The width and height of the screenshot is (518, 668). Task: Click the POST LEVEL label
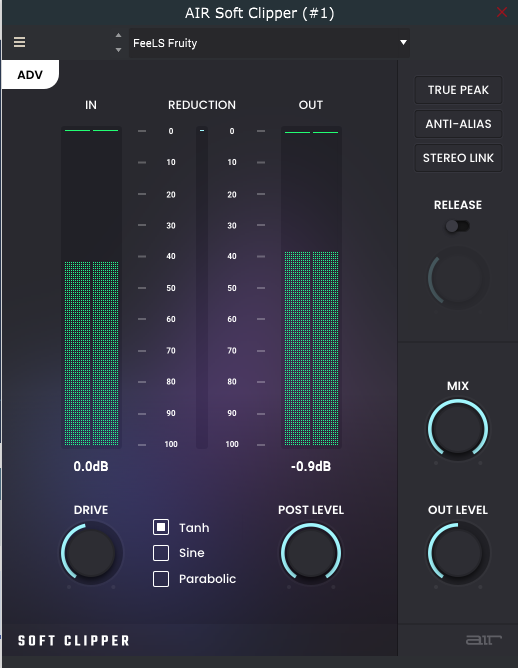[x=311, y=510]
